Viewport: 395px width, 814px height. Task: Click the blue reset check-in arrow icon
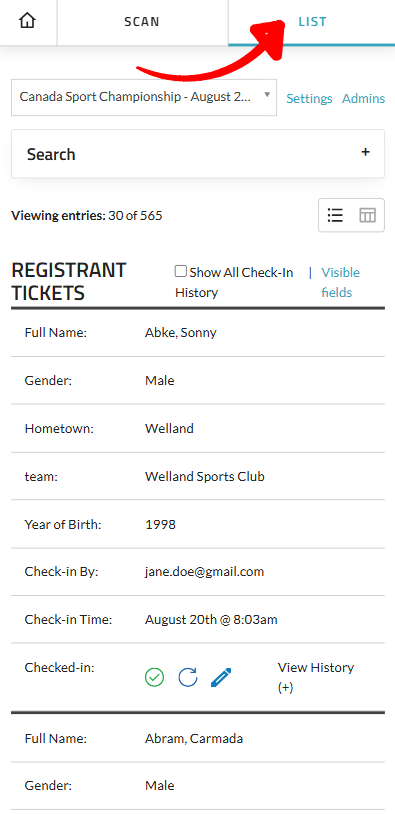(x=187, y=677)
